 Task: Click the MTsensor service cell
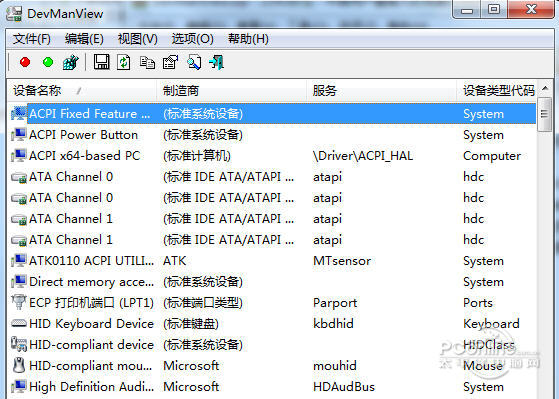coord(342,261)
